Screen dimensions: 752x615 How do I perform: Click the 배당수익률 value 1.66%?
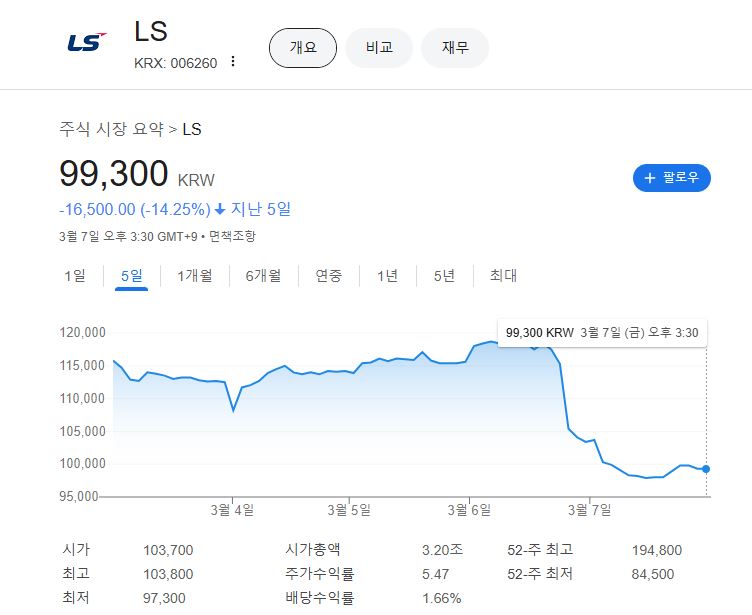coord(442,598)
